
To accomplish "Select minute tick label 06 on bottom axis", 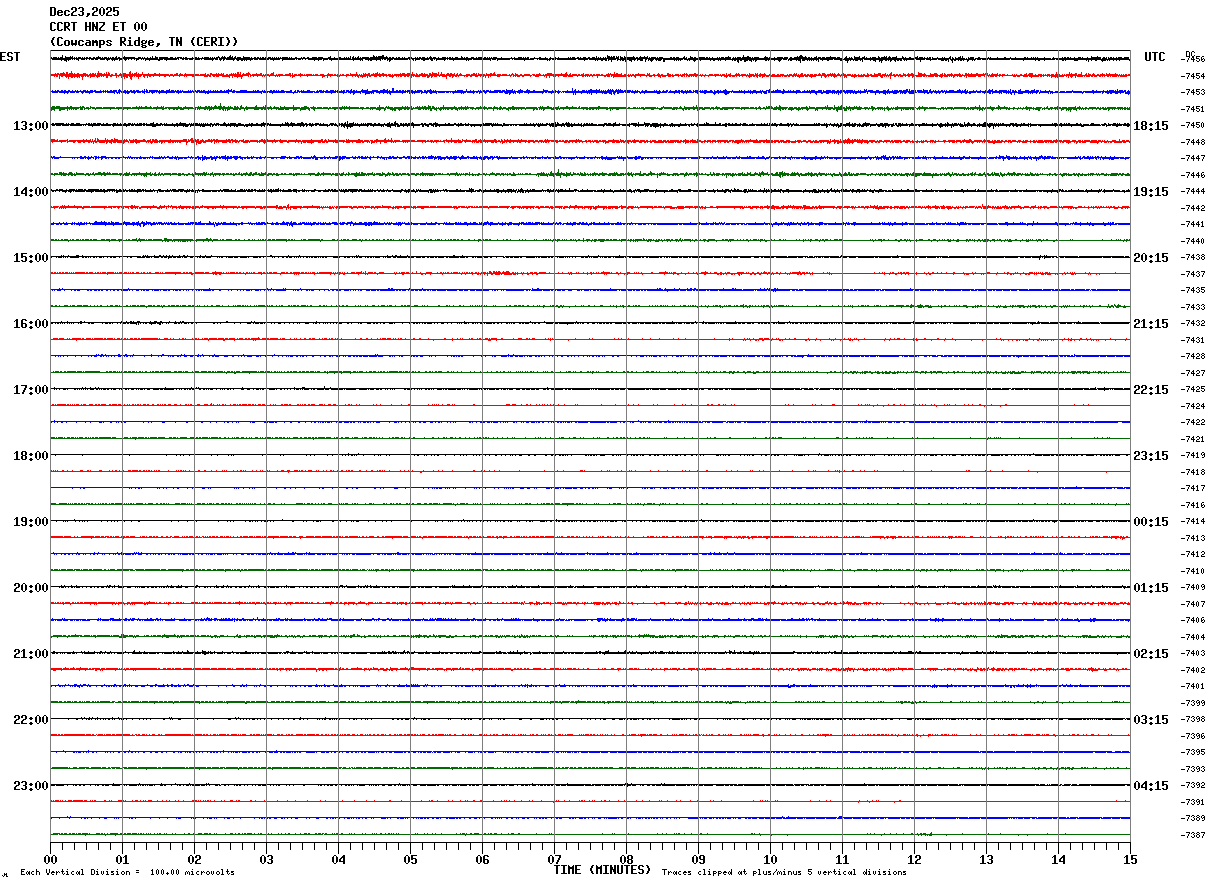I will (482, 860).
